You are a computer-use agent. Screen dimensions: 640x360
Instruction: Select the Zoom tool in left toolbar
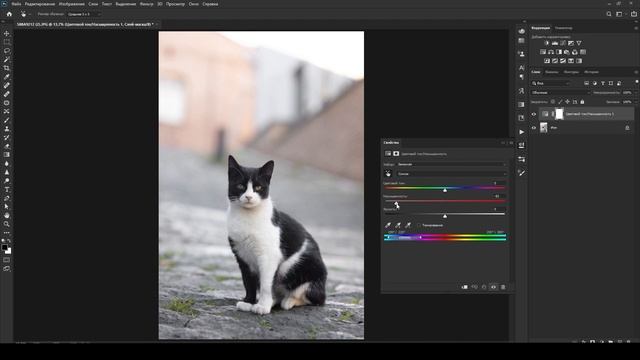point(7,224)
